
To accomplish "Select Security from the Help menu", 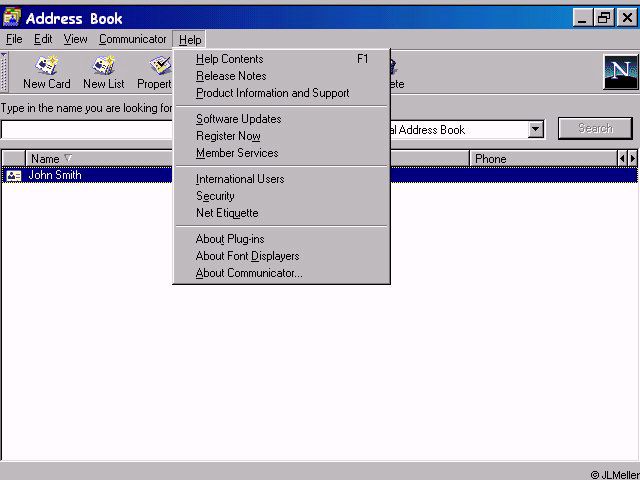I will 282,196.
